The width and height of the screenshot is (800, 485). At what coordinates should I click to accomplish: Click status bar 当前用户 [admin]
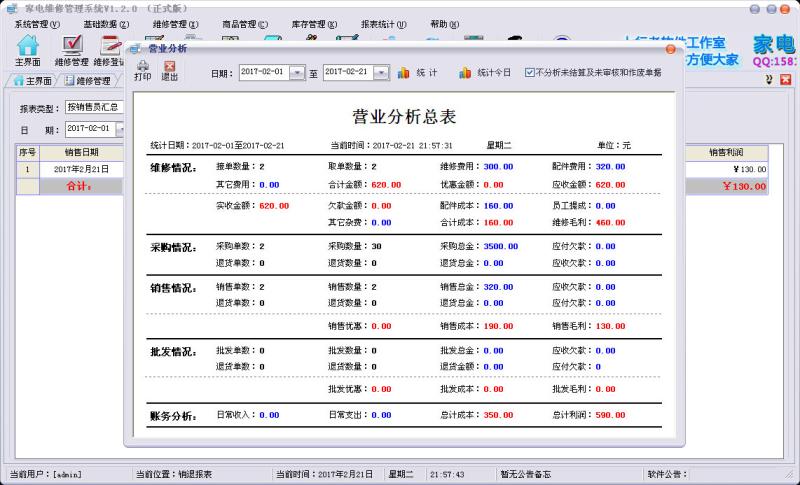point(45,474)
